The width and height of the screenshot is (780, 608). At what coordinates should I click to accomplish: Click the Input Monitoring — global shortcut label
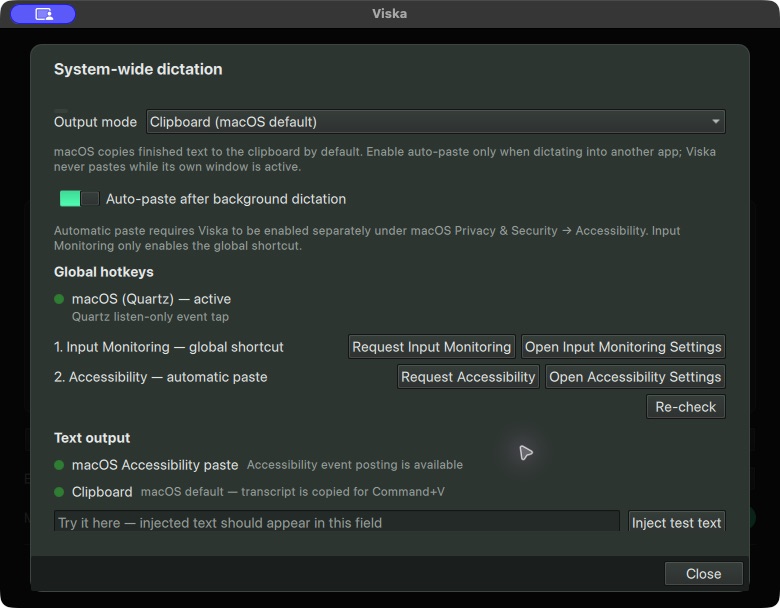pyautogui.click(x=169, y=347)
